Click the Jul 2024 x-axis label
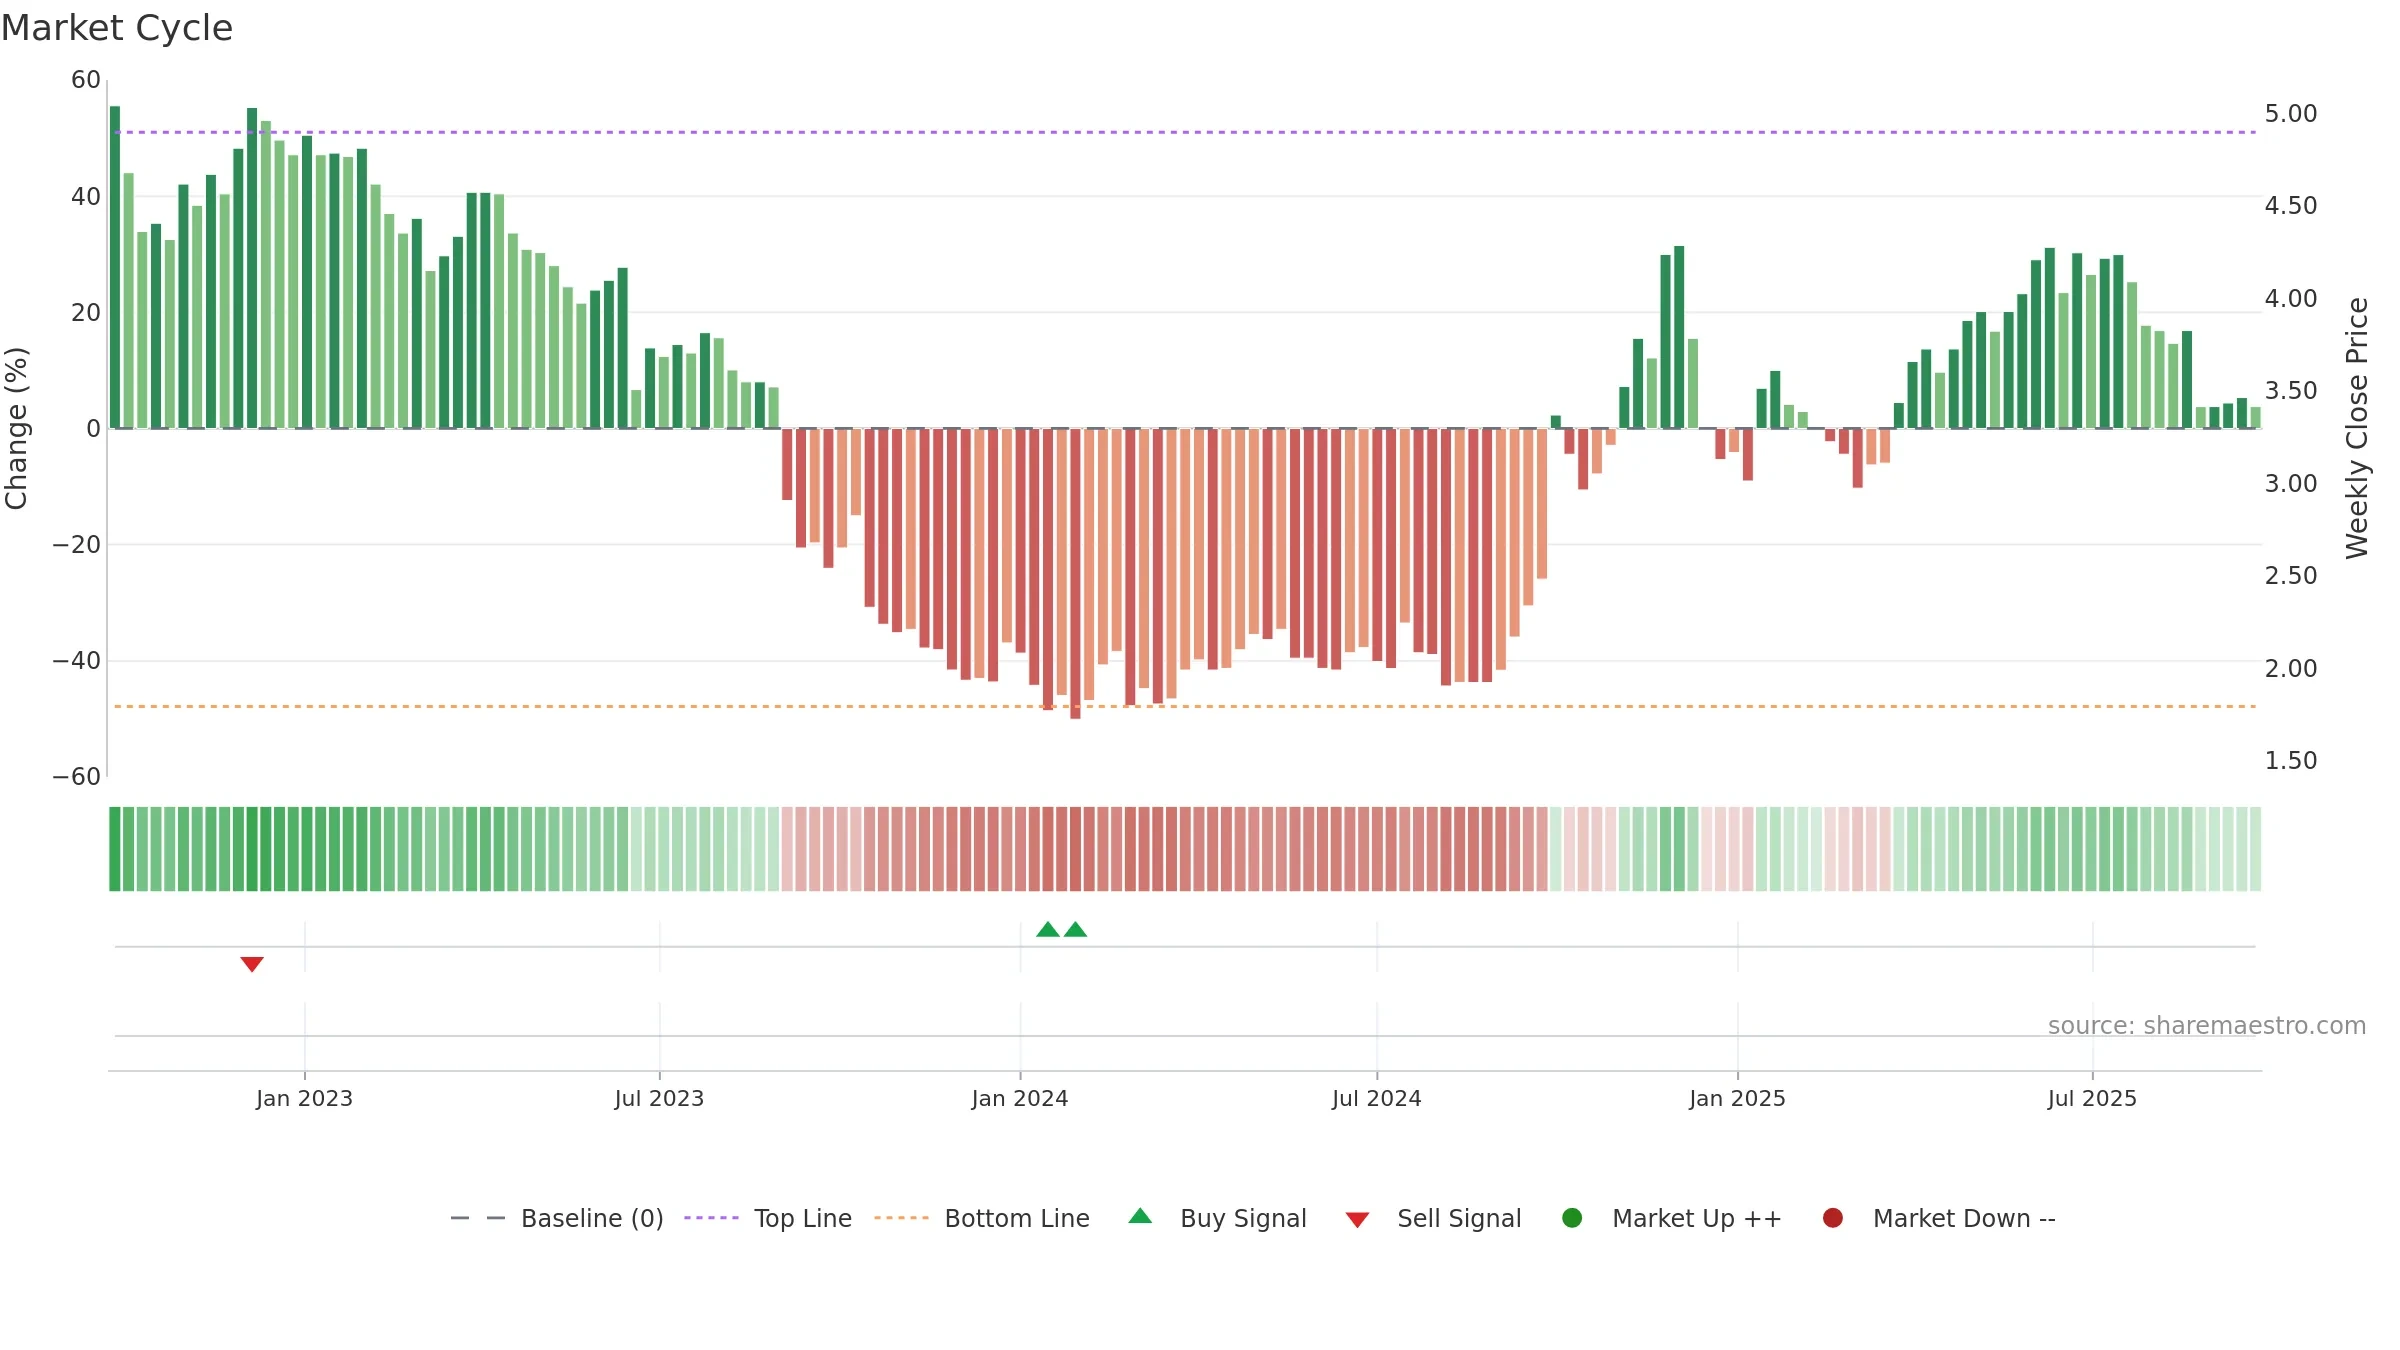Image resolution: width=2400 pixels, height=1350 pixels. click(x=1376, y=1098)
